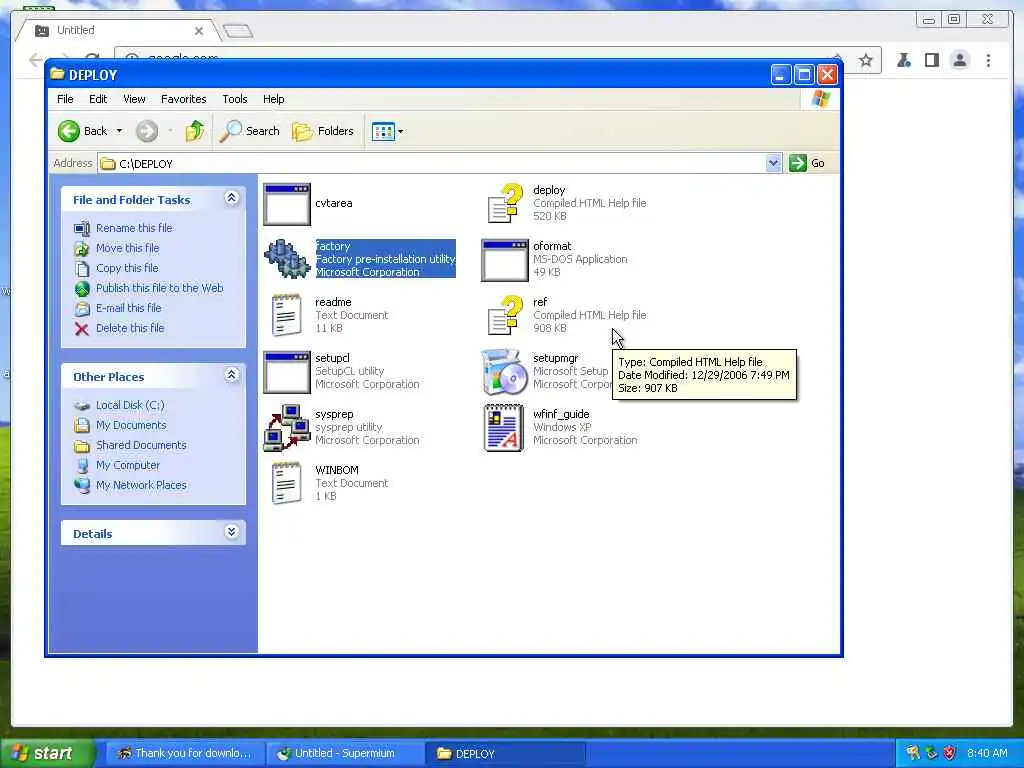The width and height of the screenshot is (1024, 768).
Task: Open Back button history dropdown arrow
Action: click(x=120, y=131)
